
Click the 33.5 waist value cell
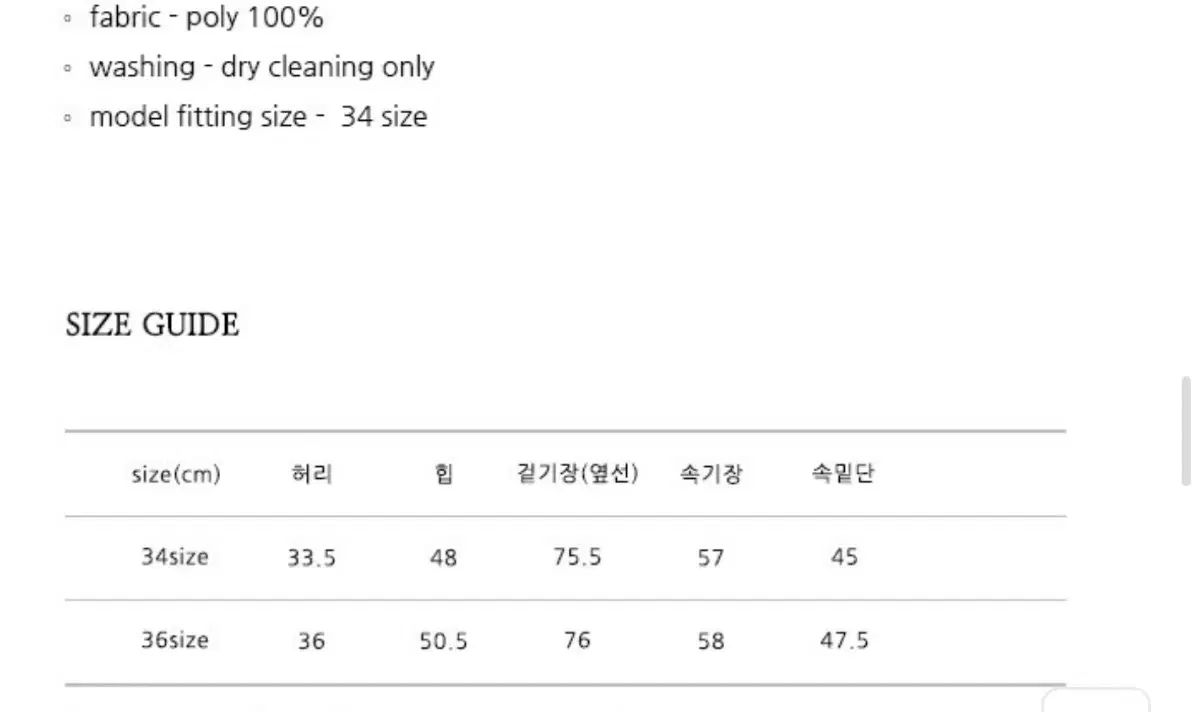pos(311,558)
